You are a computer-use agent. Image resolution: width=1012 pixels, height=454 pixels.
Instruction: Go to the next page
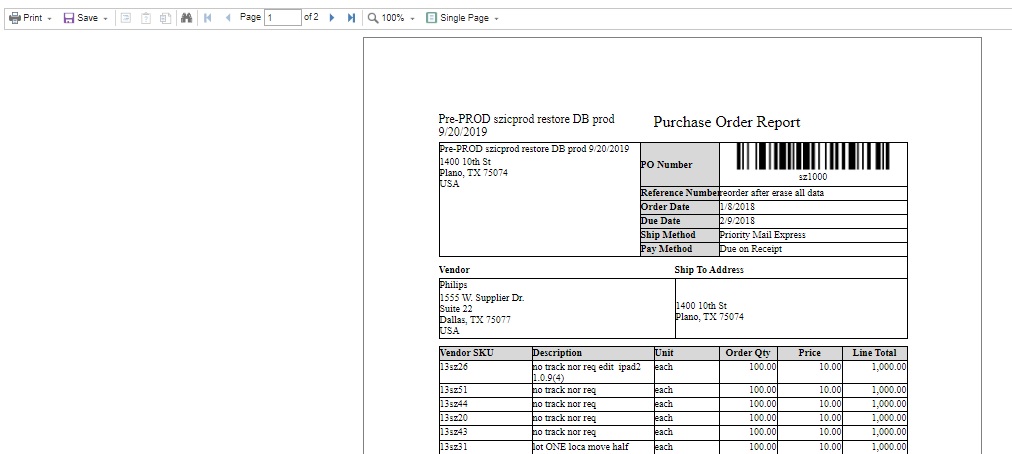pos(331,18)
